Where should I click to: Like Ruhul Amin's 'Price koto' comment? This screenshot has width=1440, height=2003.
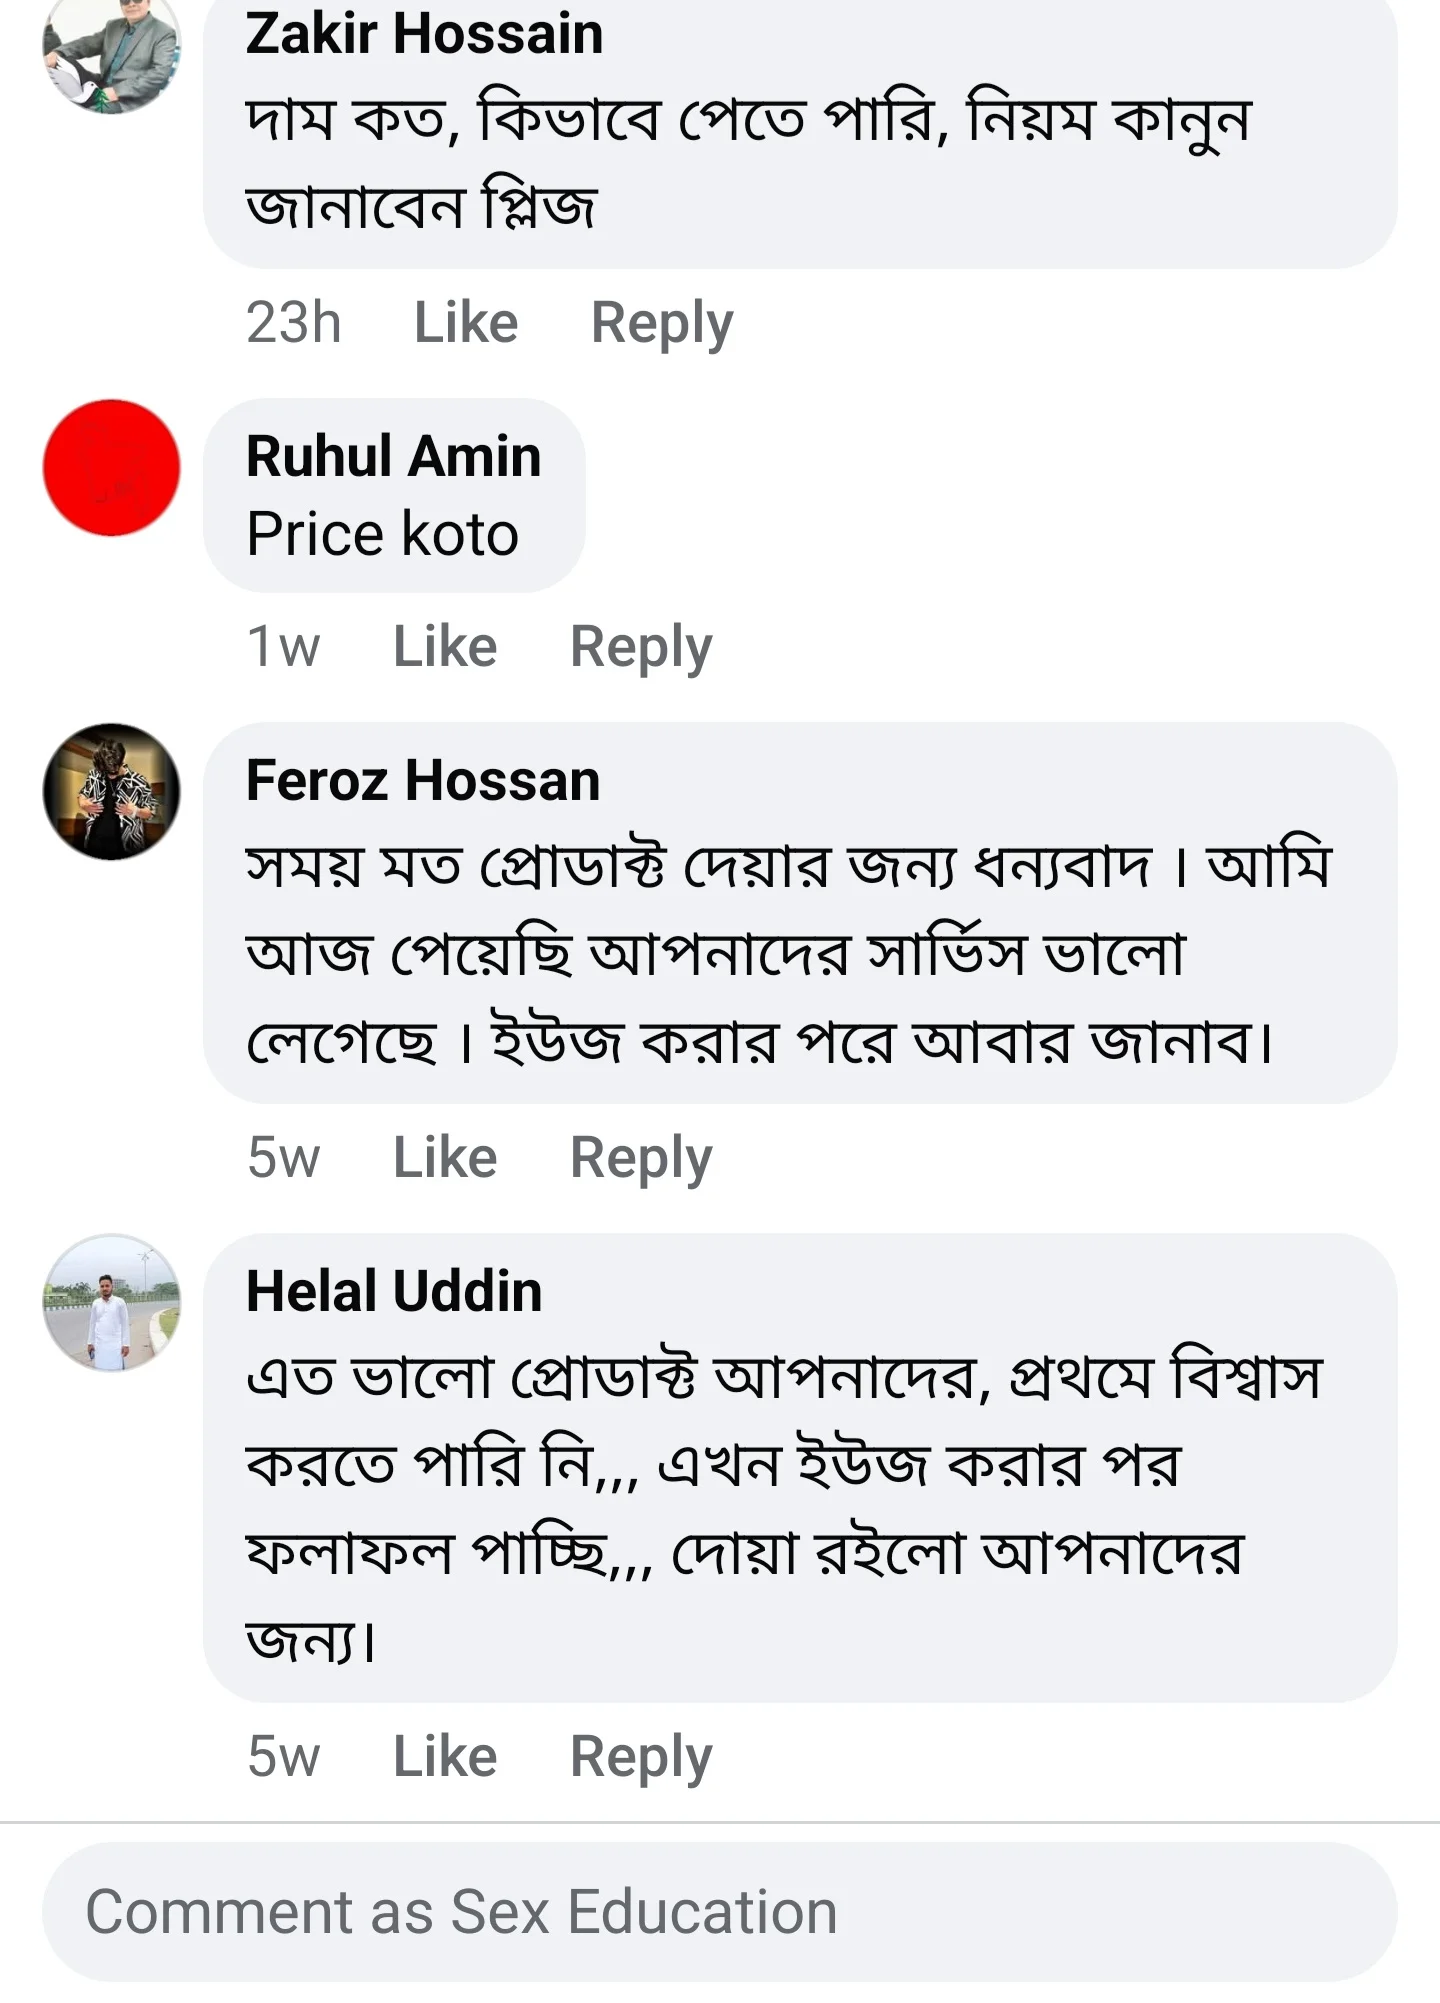click(445, 645)
